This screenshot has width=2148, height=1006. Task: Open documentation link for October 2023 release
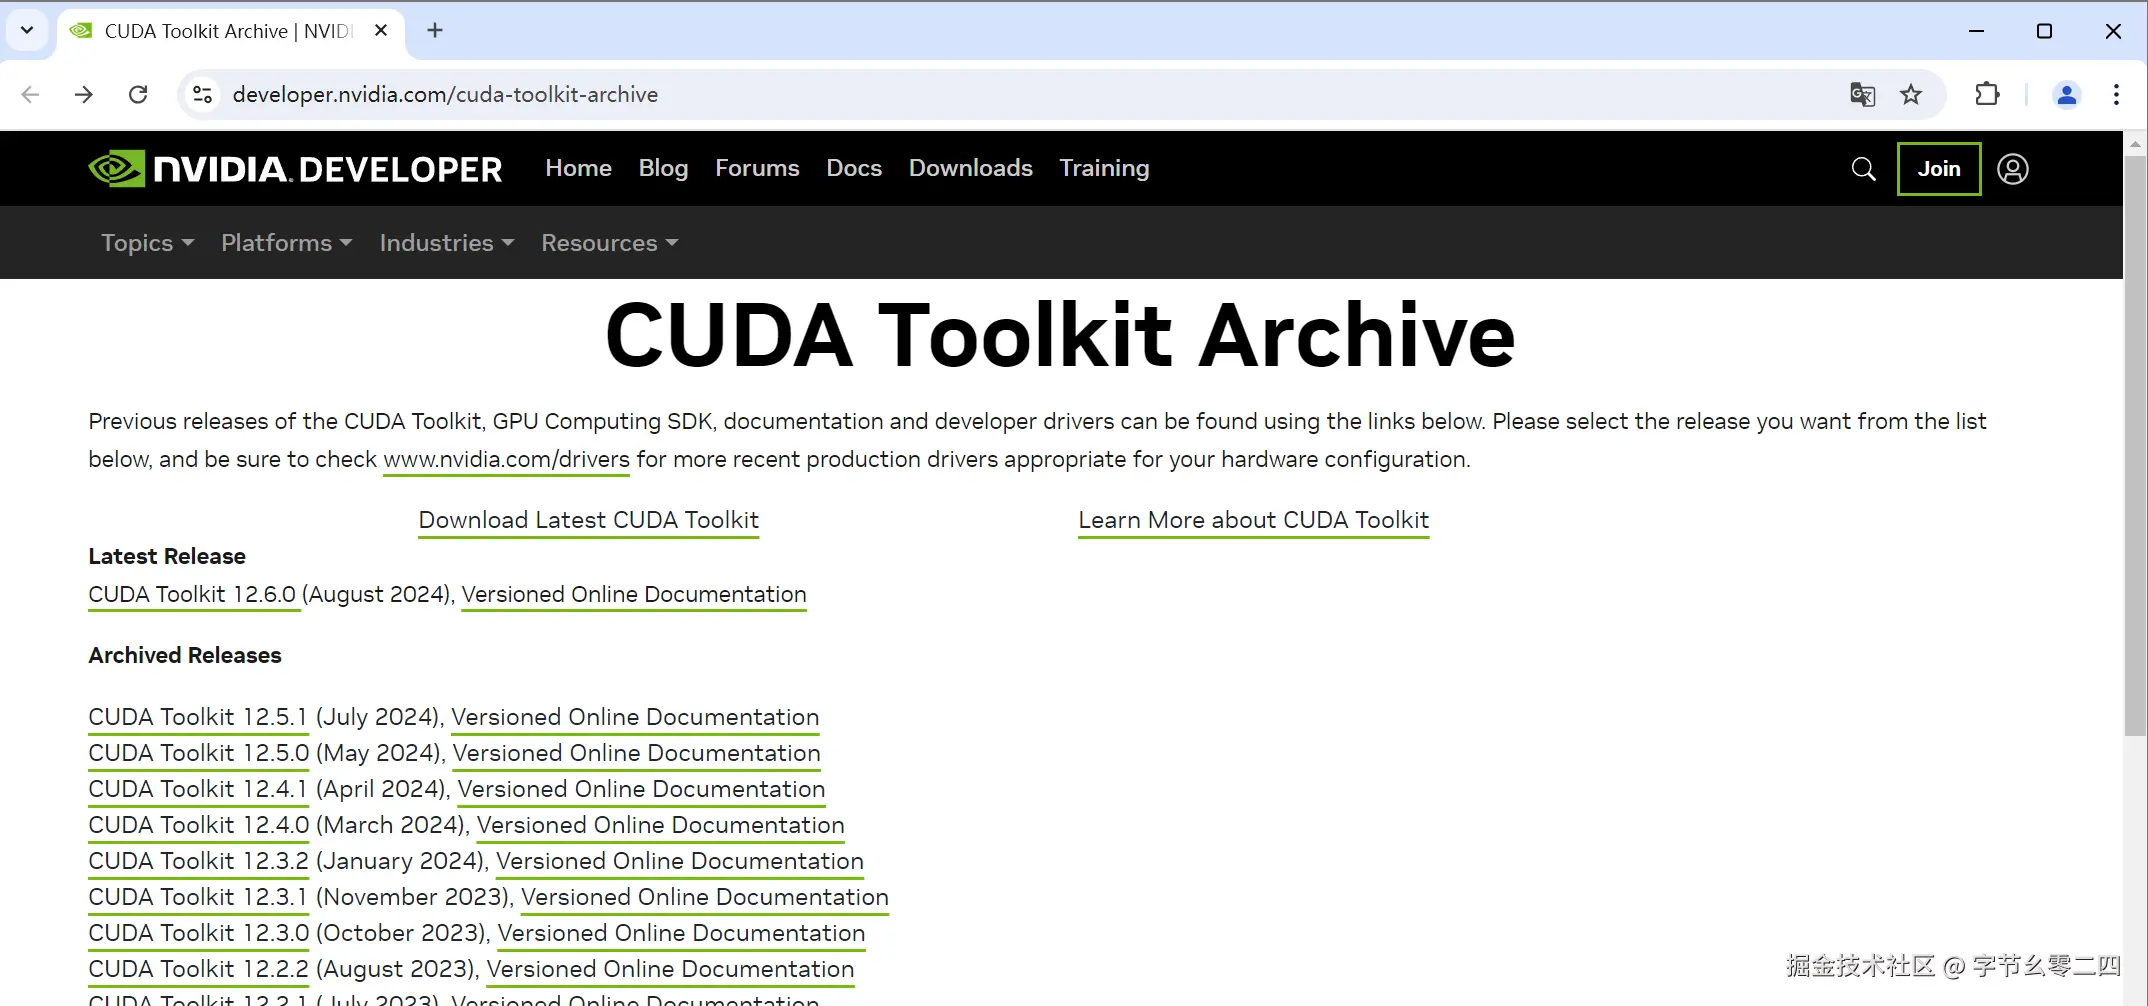(681, 933)
